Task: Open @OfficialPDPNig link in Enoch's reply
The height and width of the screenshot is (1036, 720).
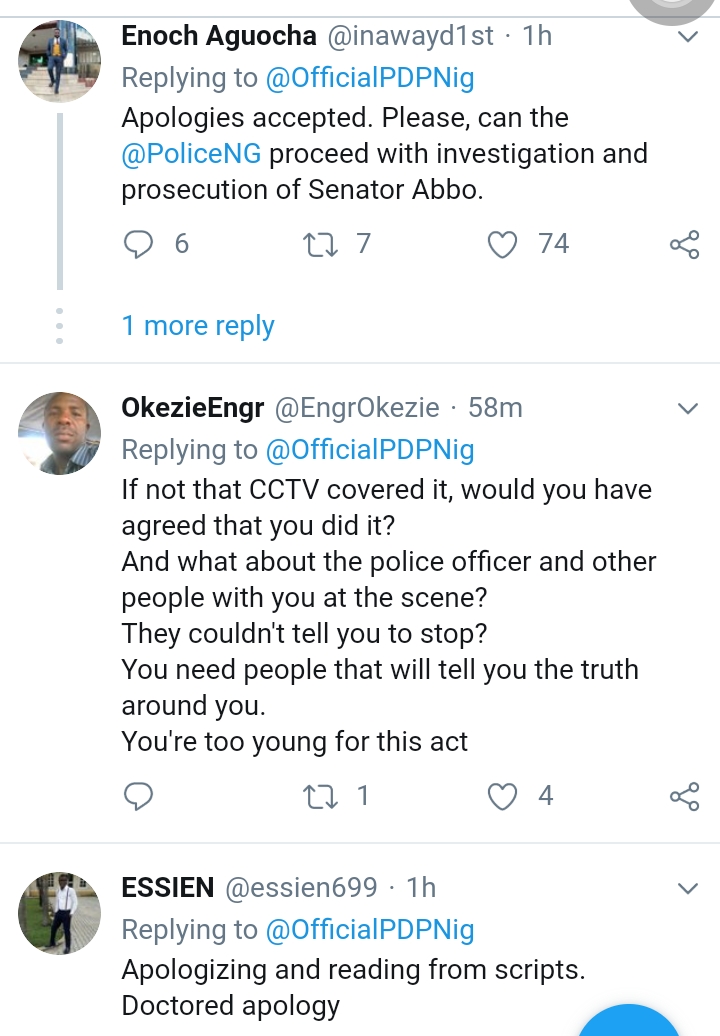Action: [x=369, y=78]
